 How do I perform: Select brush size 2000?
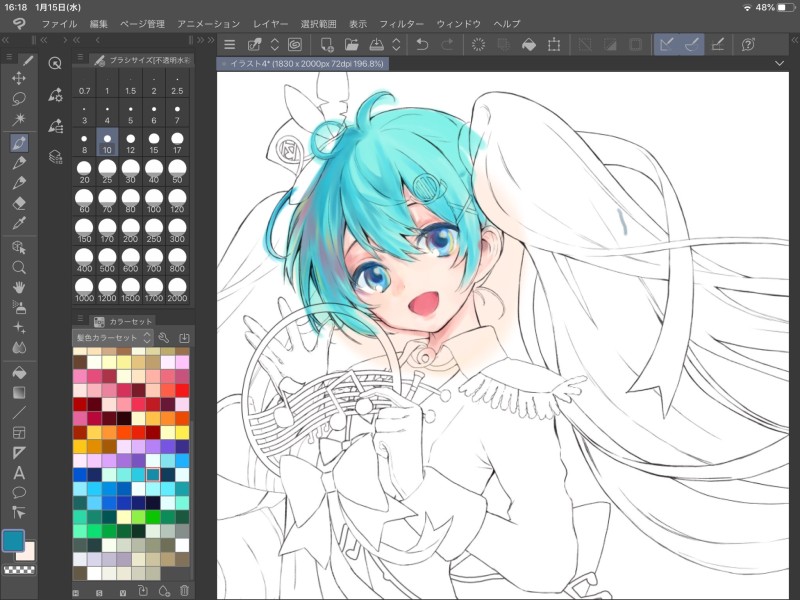tap(177, 290)
